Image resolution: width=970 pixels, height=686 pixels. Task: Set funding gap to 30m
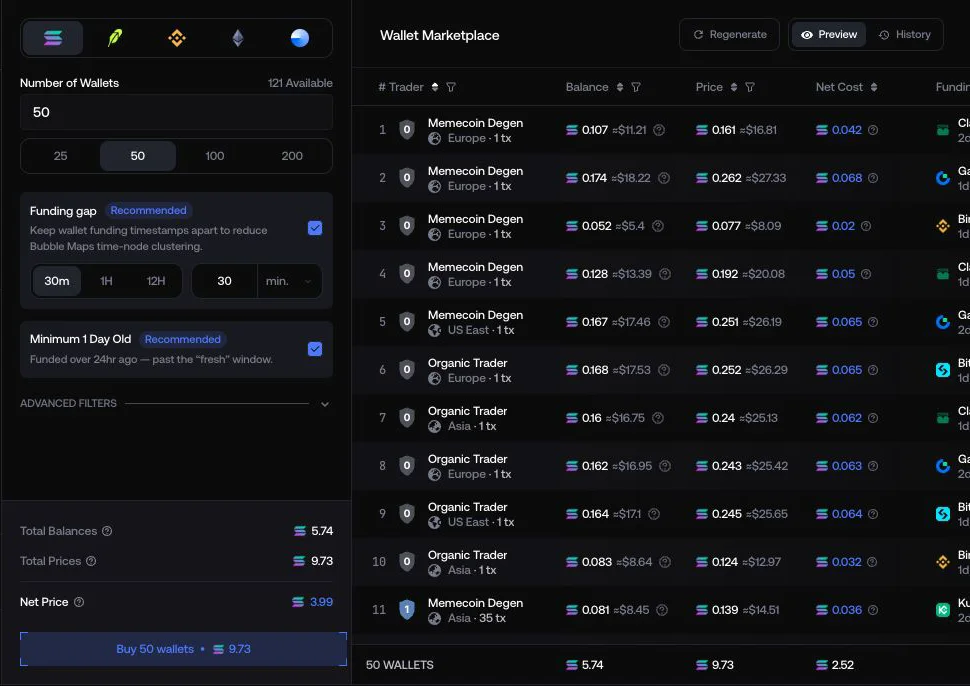click(57, 281)
